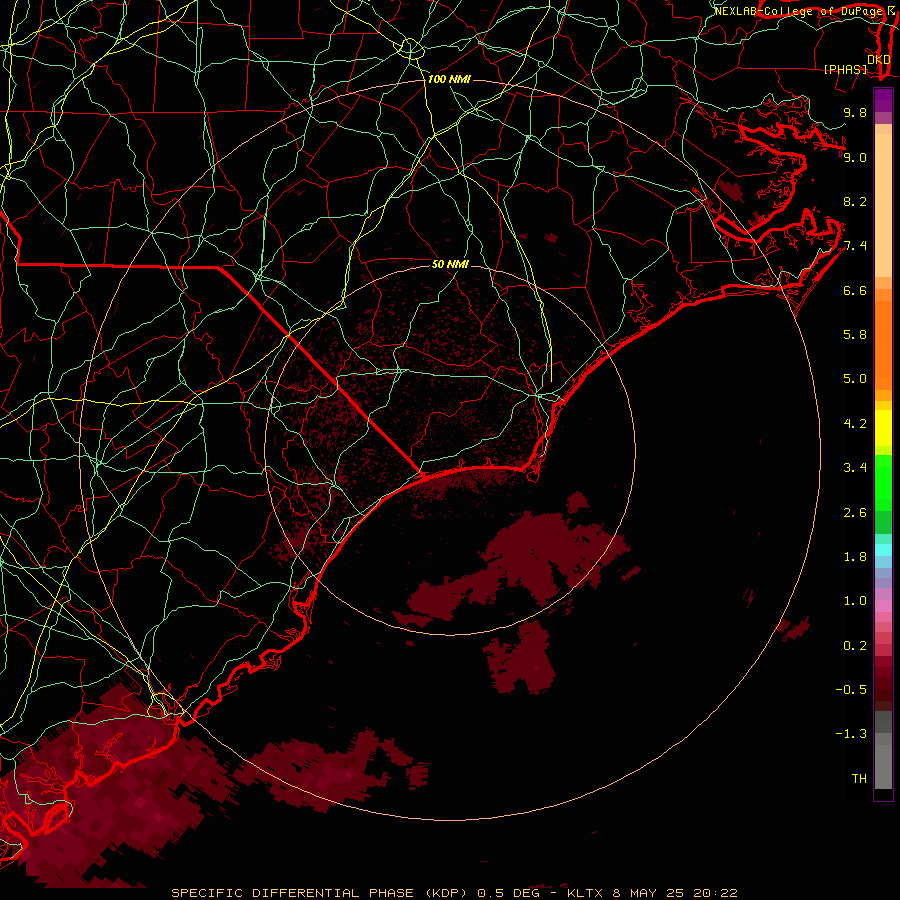Click the 4.2 value on color scale
Image resolution: width=900 pixels, height=900 pixels.
pos(855,424)
